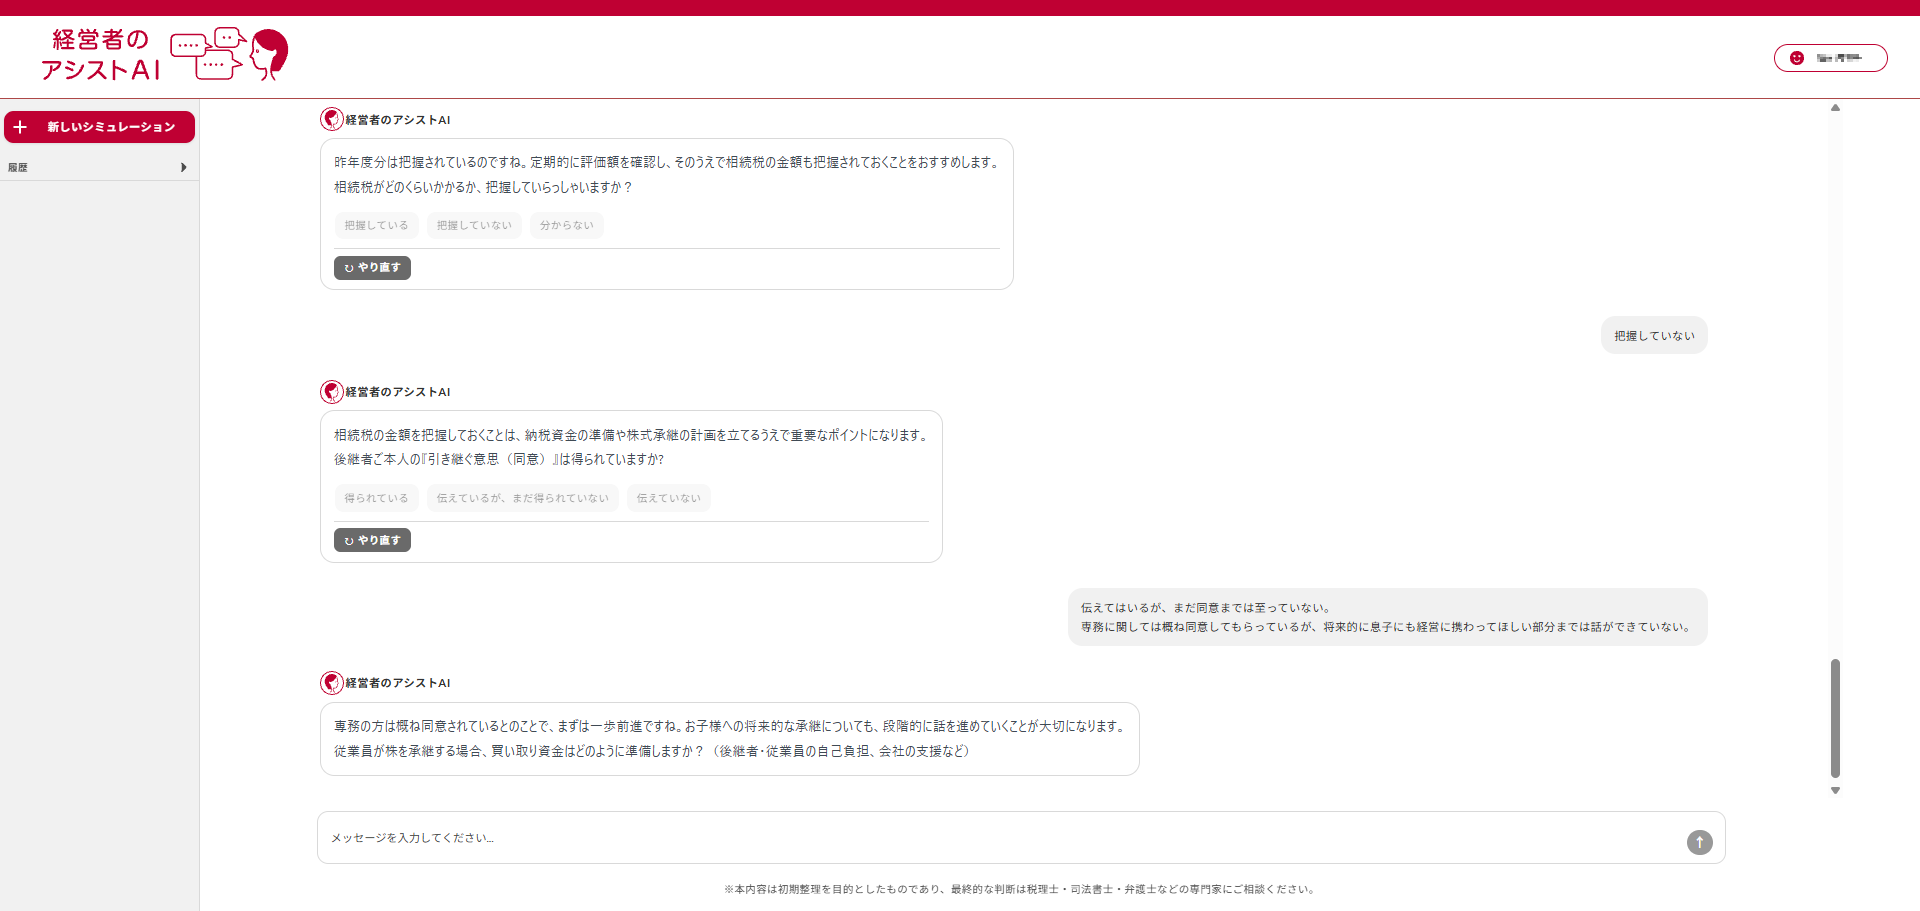This screenshot has height=911, width=1920.
Task: Choose 伝えているが、まだ得られていない chip
Action: coord(523,498)
